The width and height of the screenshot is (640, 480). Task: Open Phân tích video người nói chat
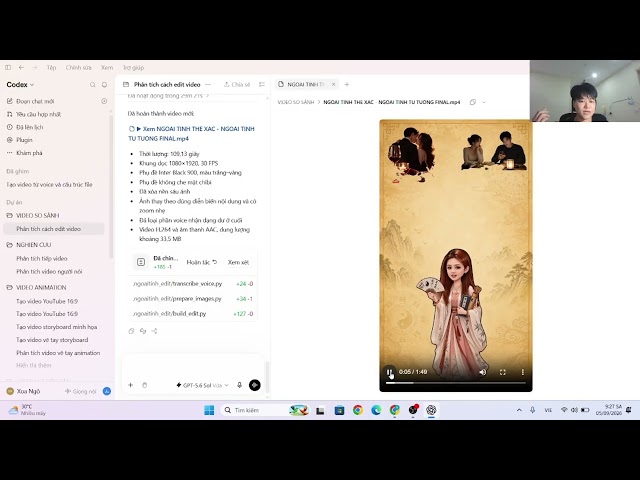click(49, 271)
